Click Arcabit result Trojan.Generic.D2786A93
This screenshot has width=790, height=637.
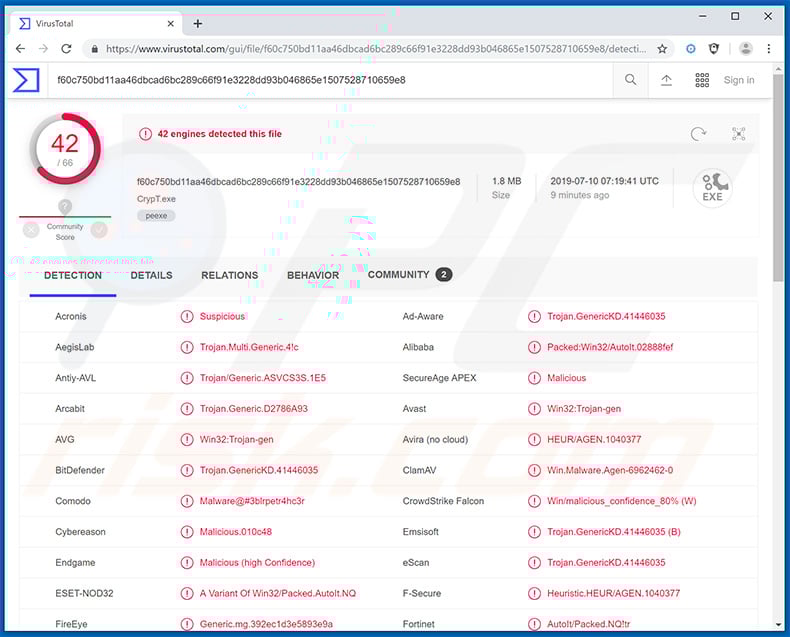(x=253, y=409)
